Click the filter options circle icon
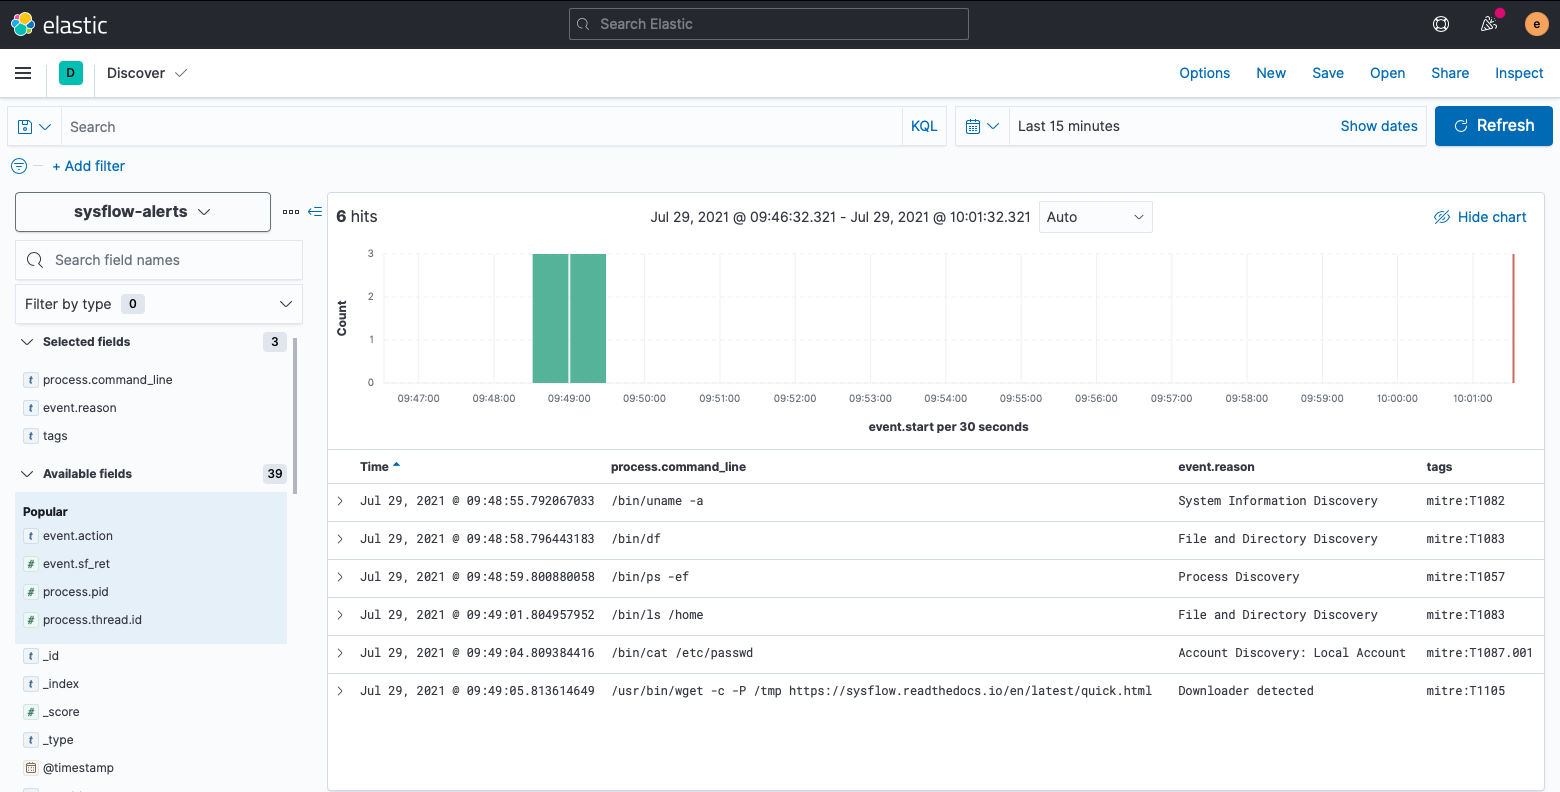 tap(19, 166)
